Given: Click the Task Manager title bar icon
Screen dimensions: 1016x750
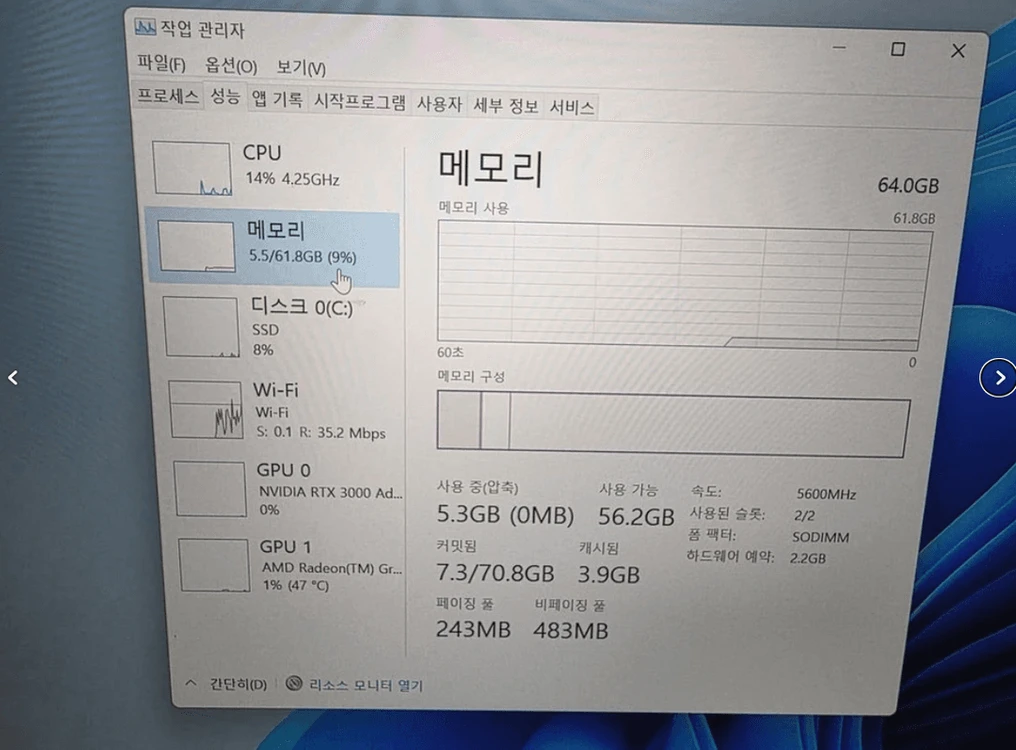Looking at the screenshot, I should (x=145, y=27).
